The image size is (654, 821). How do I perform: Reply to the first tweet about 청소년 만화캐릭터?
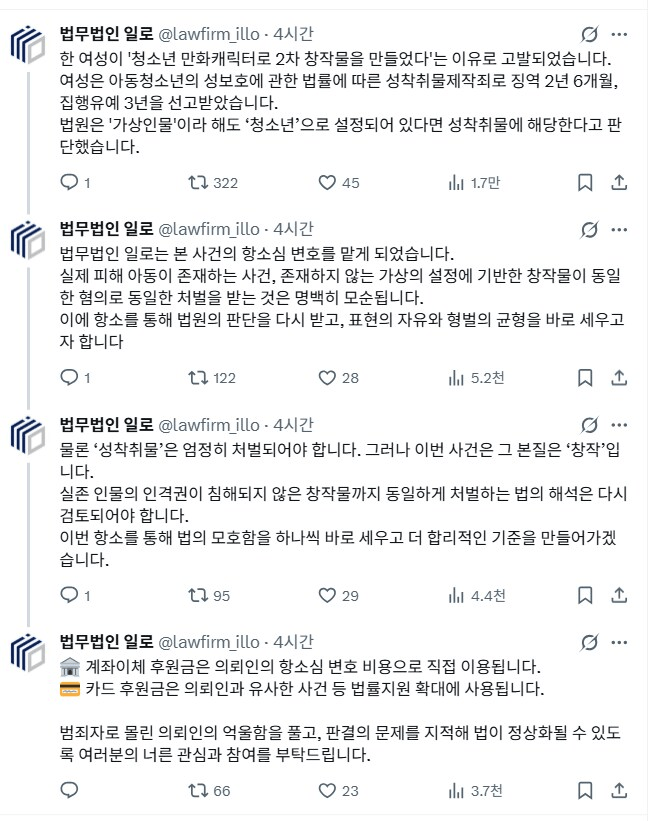pos(69,182)
